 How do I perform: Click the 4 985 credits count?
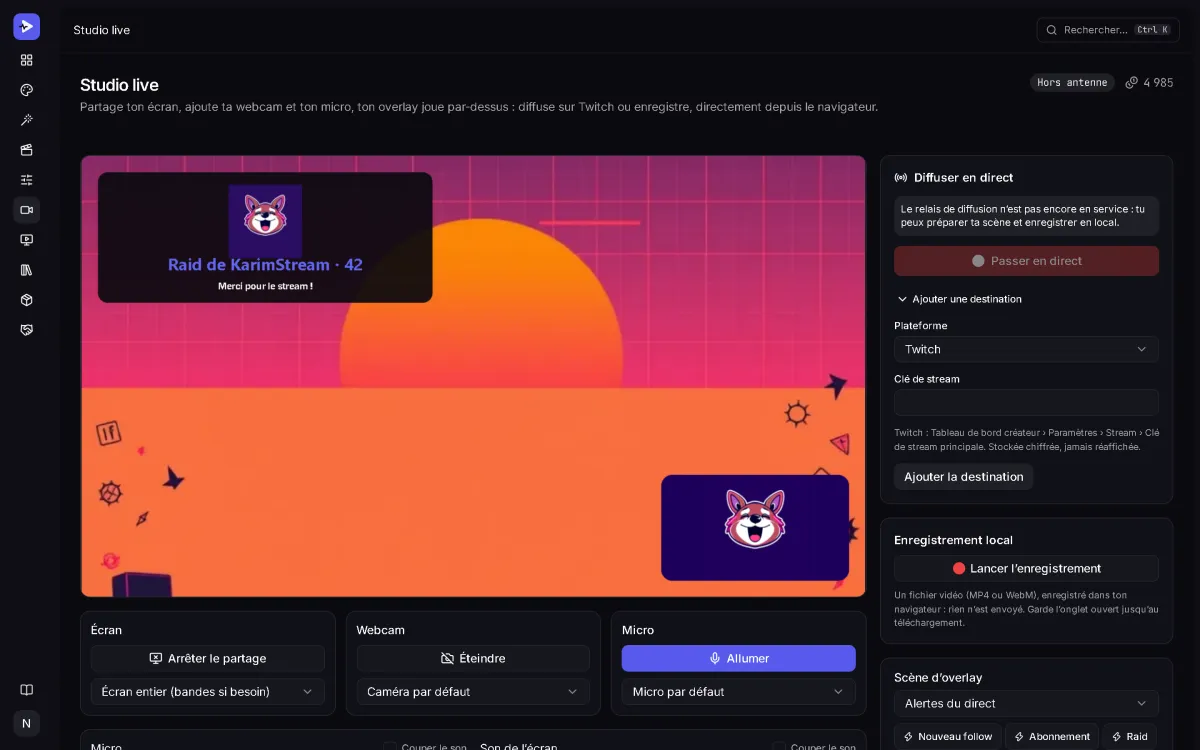[x=1158, y=82]
